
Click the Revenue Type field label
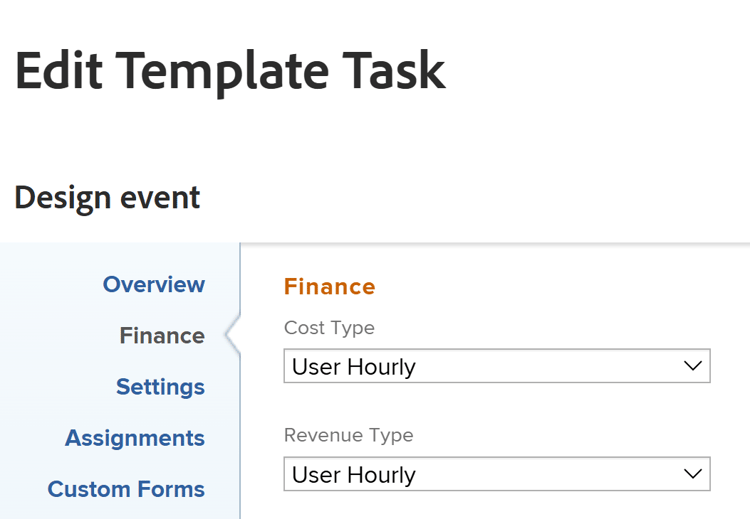pos(348,435)
